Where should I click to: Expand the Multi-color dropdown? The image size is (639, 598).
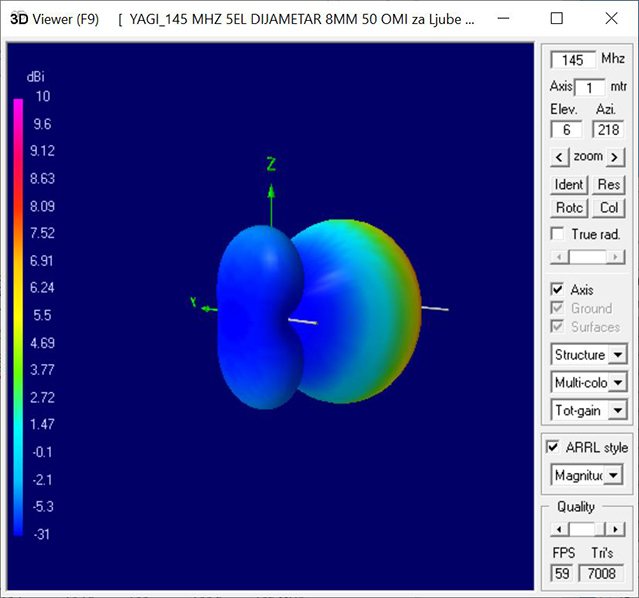coord(618,382)
